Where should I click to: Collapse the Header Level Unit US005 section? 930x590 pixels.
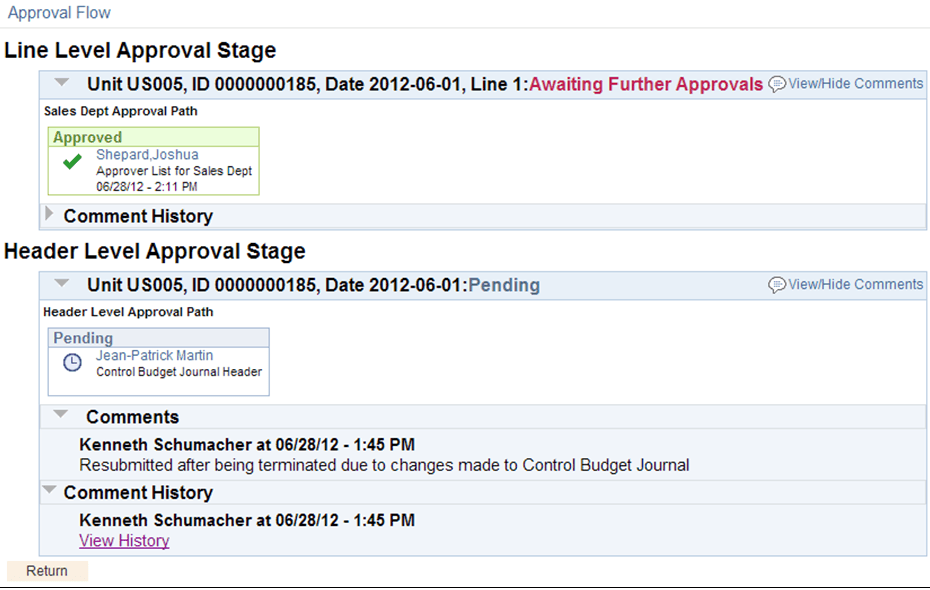point(61,284)
